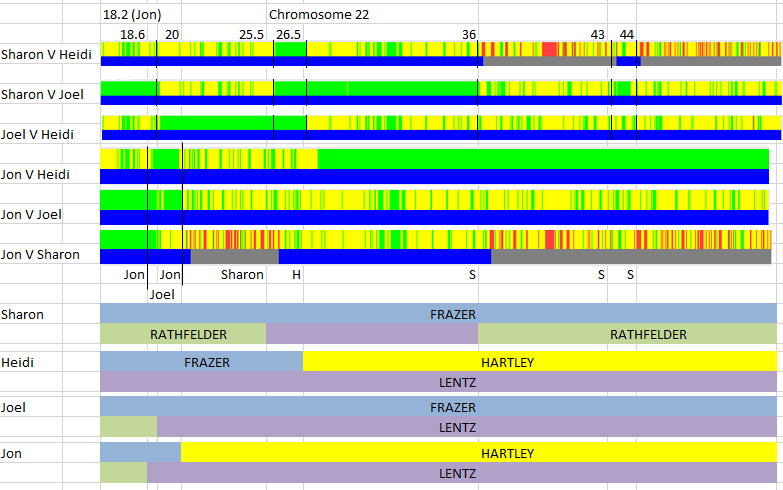
Task: Click the Joel V Heidi row label
Action: 41,135
